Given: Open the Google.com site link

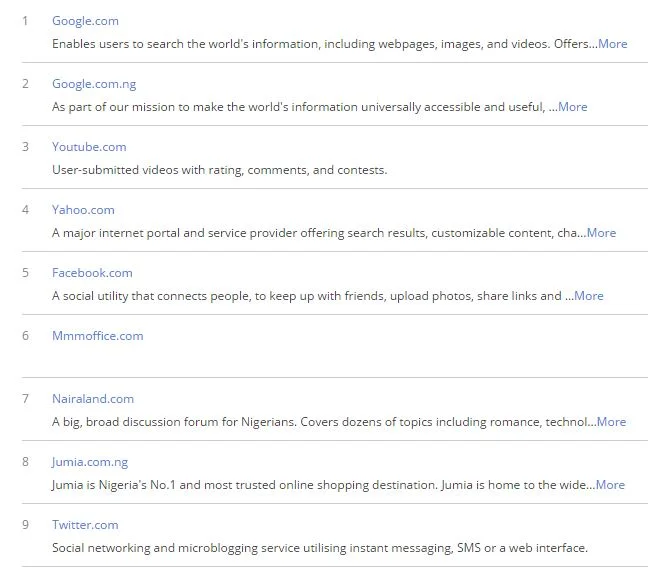Looking at the screenshot, I should 86,21.
